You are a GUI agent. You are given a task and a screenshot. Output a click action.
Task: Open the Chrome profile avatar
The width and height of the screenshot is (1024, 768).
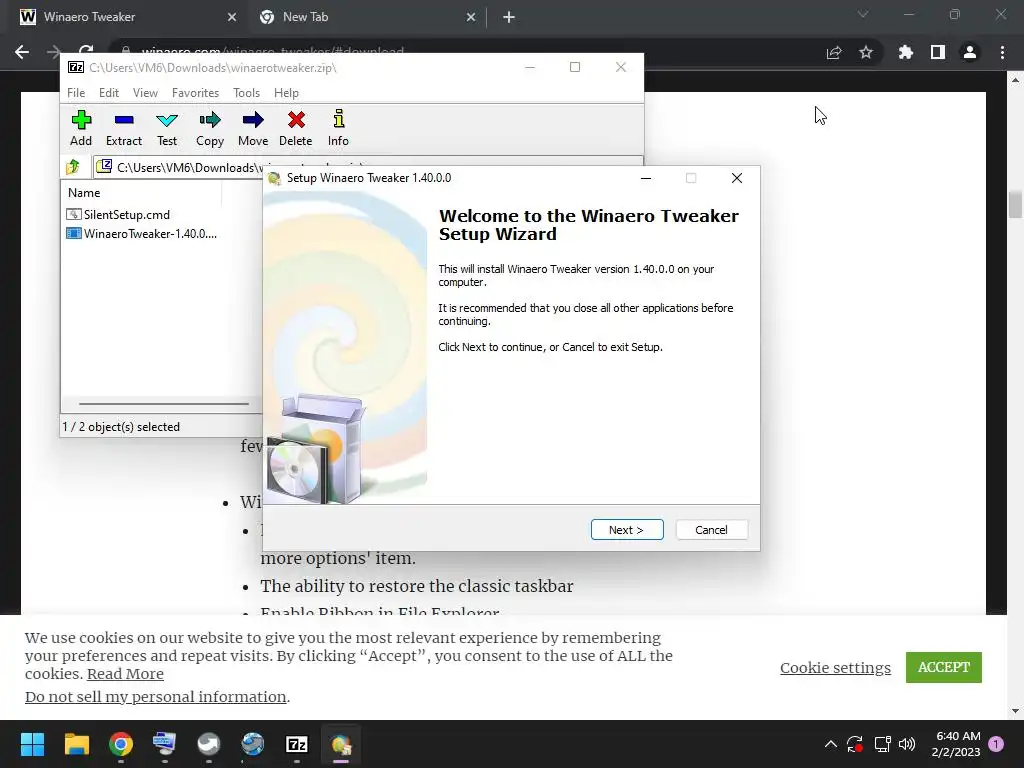pyautogui.click(x=970, y=52)
